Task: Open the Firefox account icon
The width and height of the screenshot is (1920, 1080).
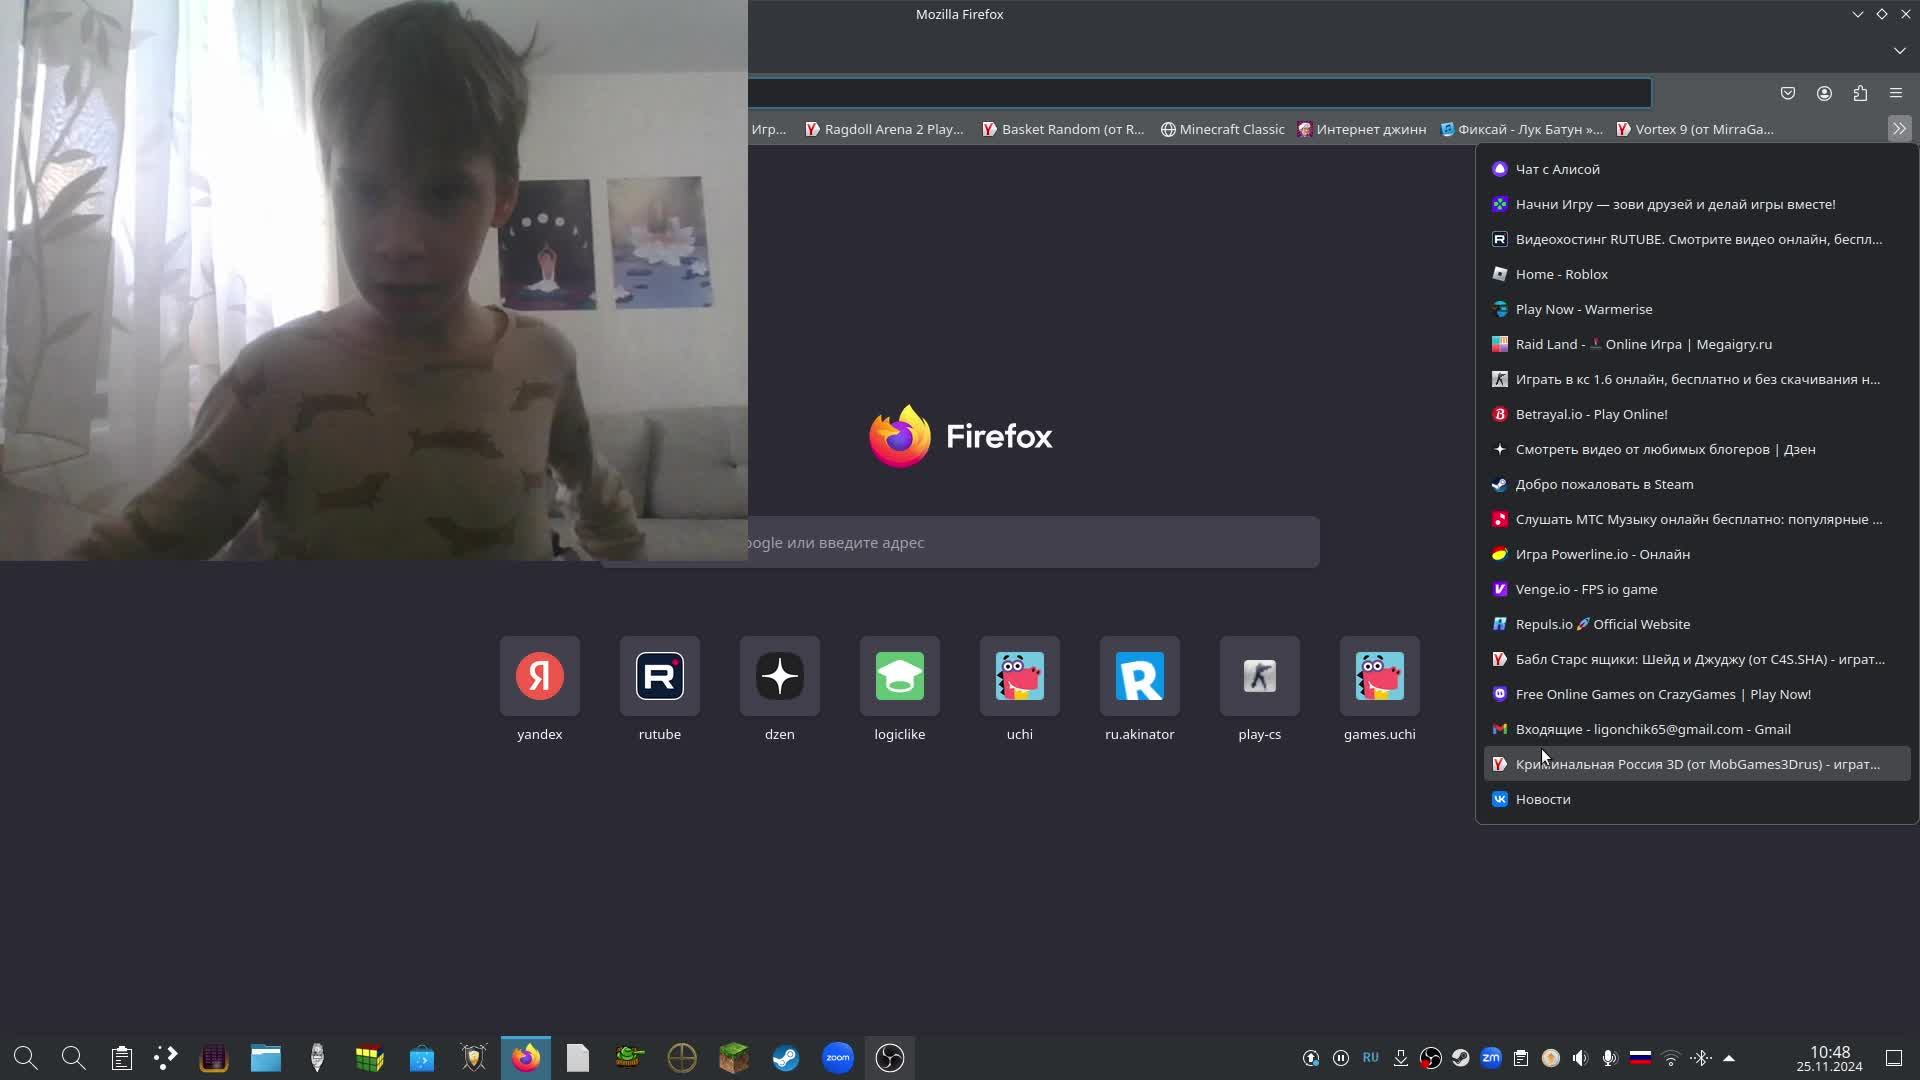Action: click(x=1824, y=93)
